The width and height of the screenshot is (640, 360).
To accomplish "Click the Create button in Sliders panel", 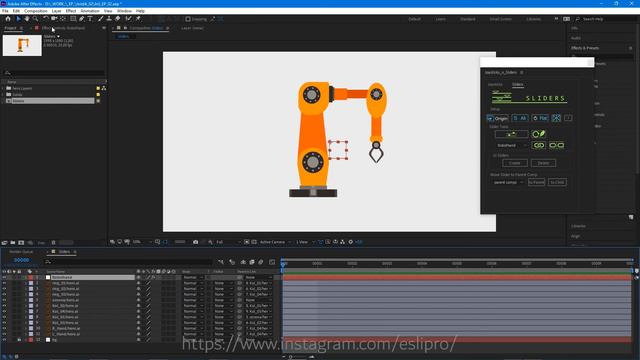I will point(514,163).
